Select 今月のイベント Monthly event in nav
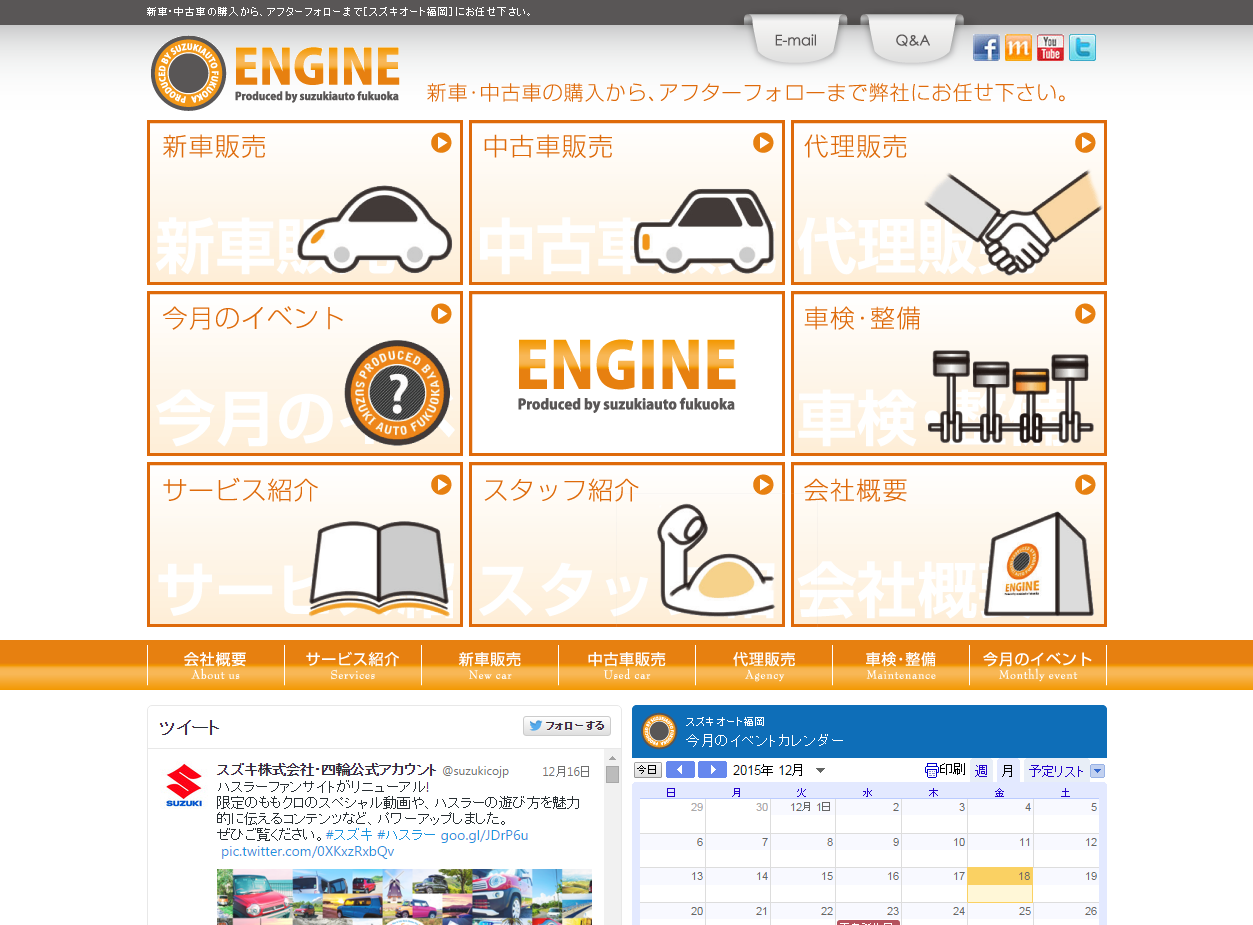Screen dimensions: 1253x925 click(1038, 665)
